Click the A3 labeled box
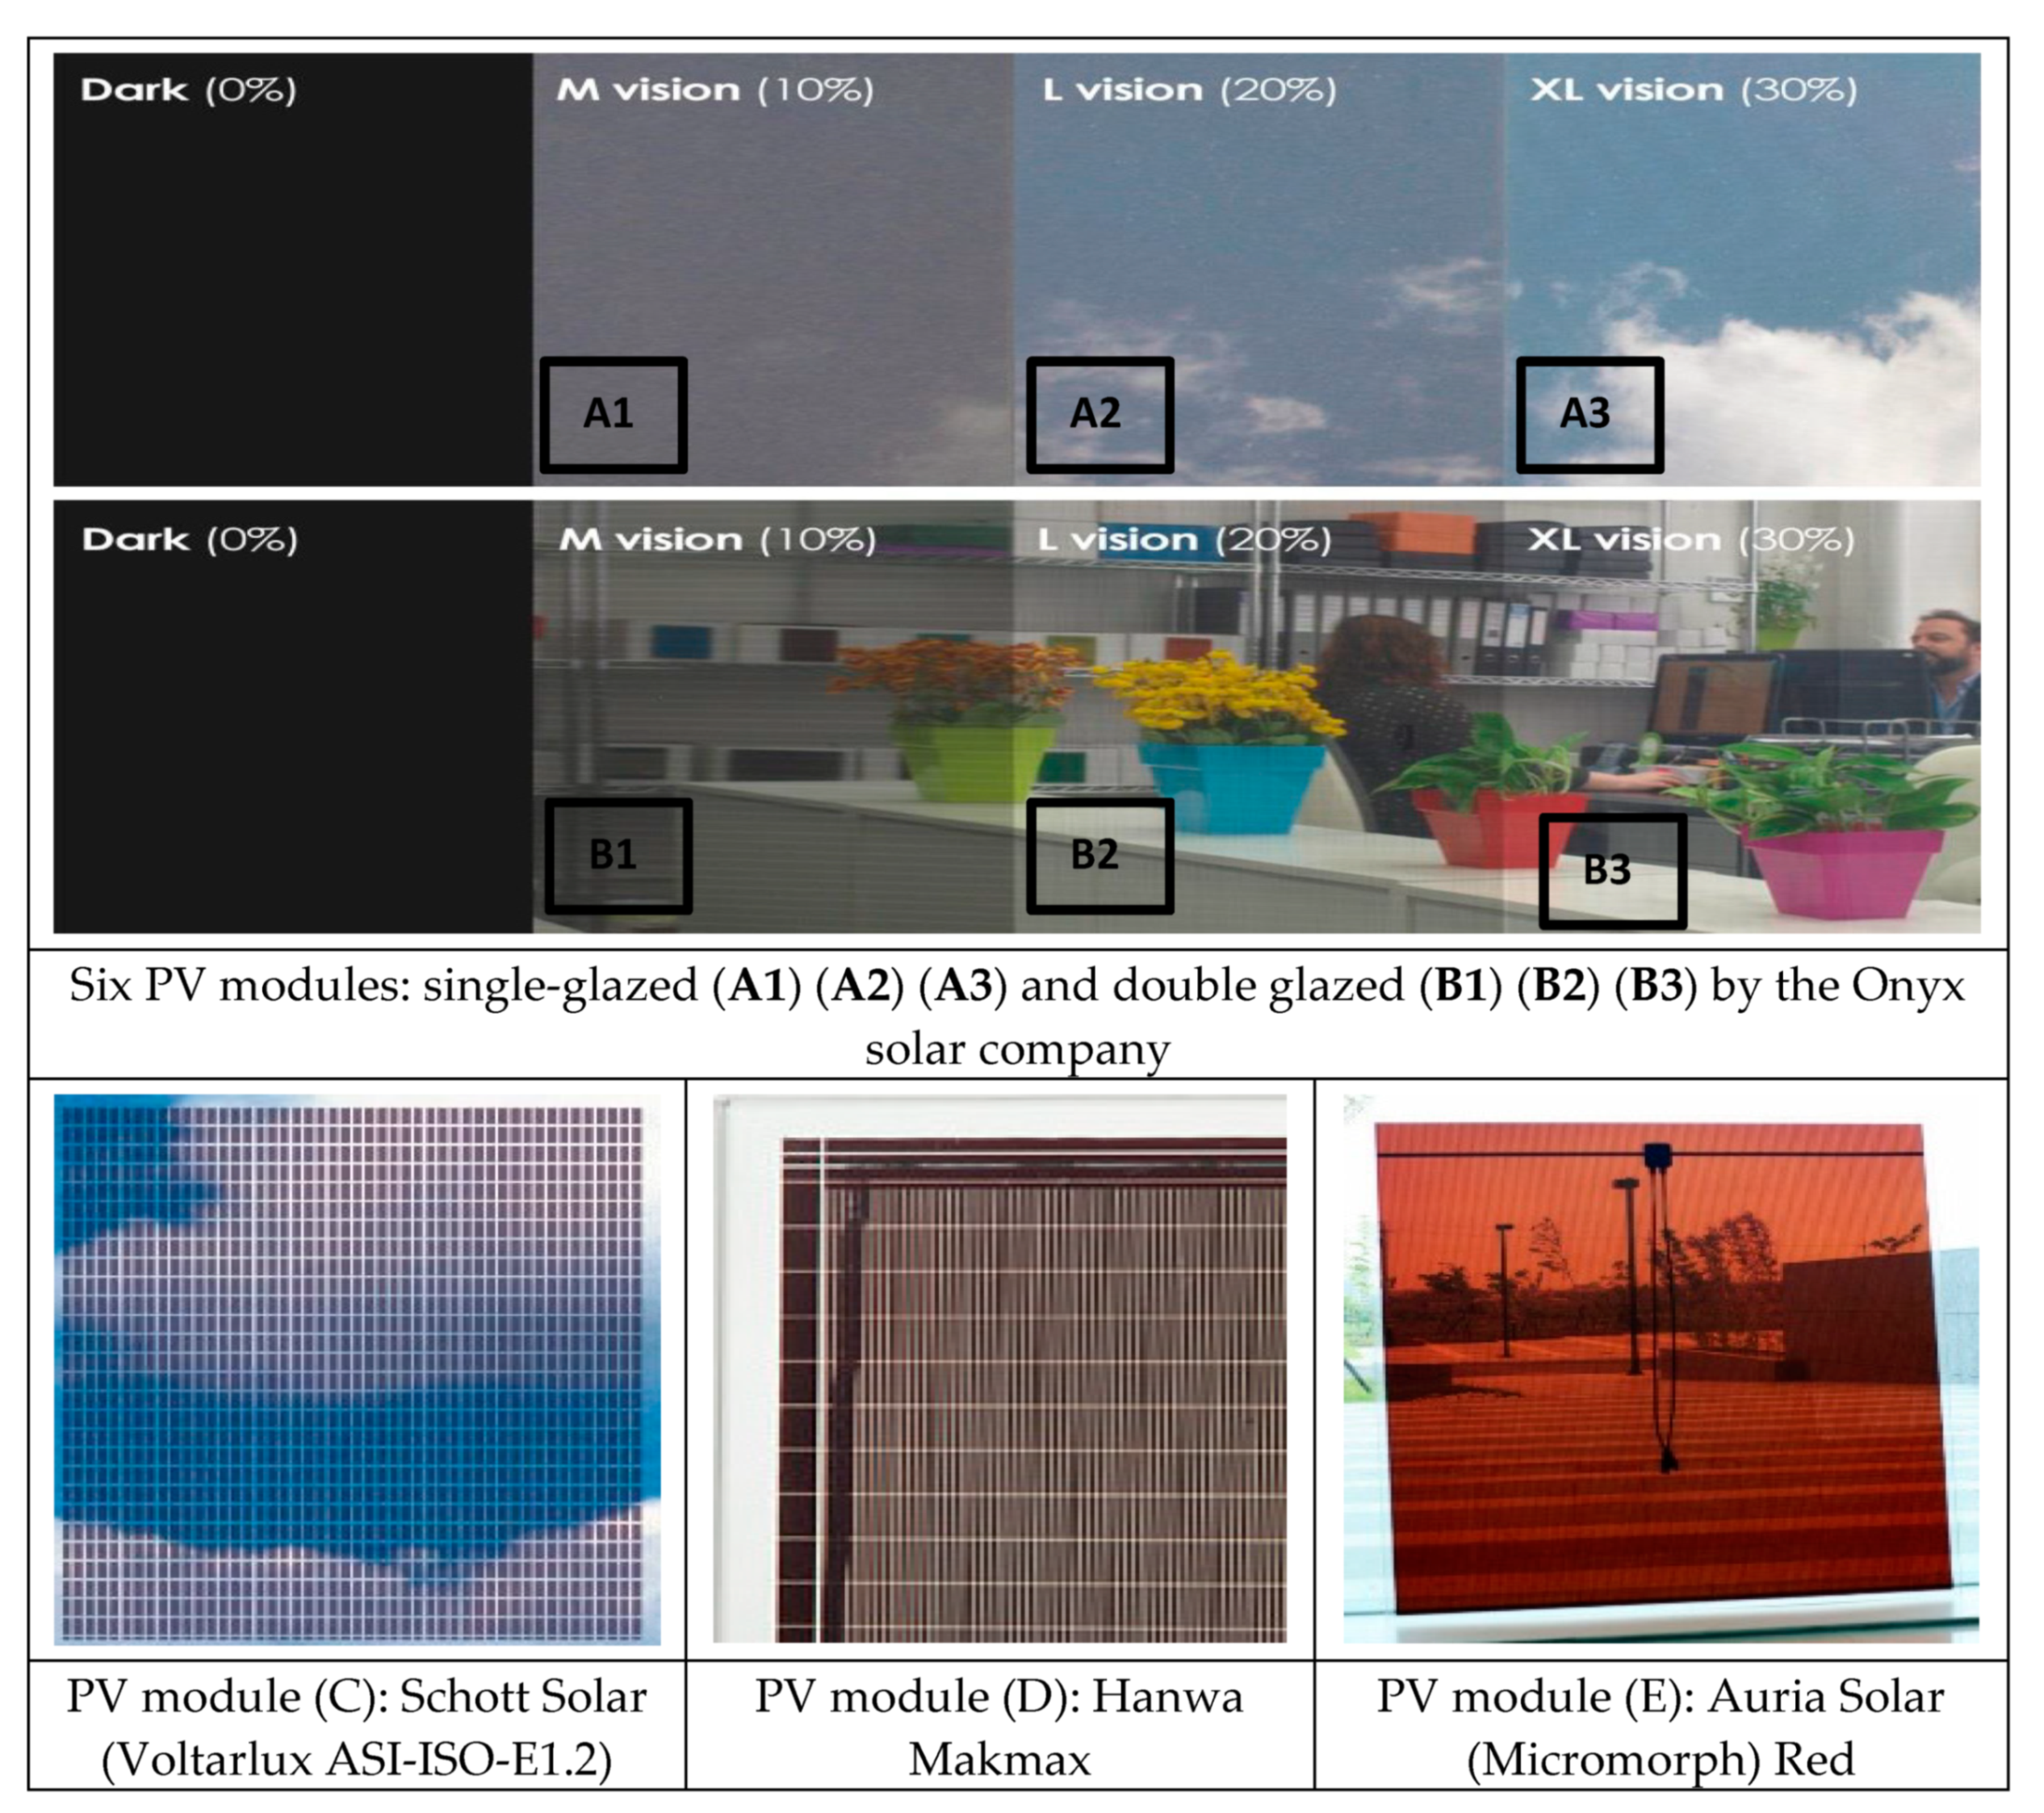 tap(1589, 414)
